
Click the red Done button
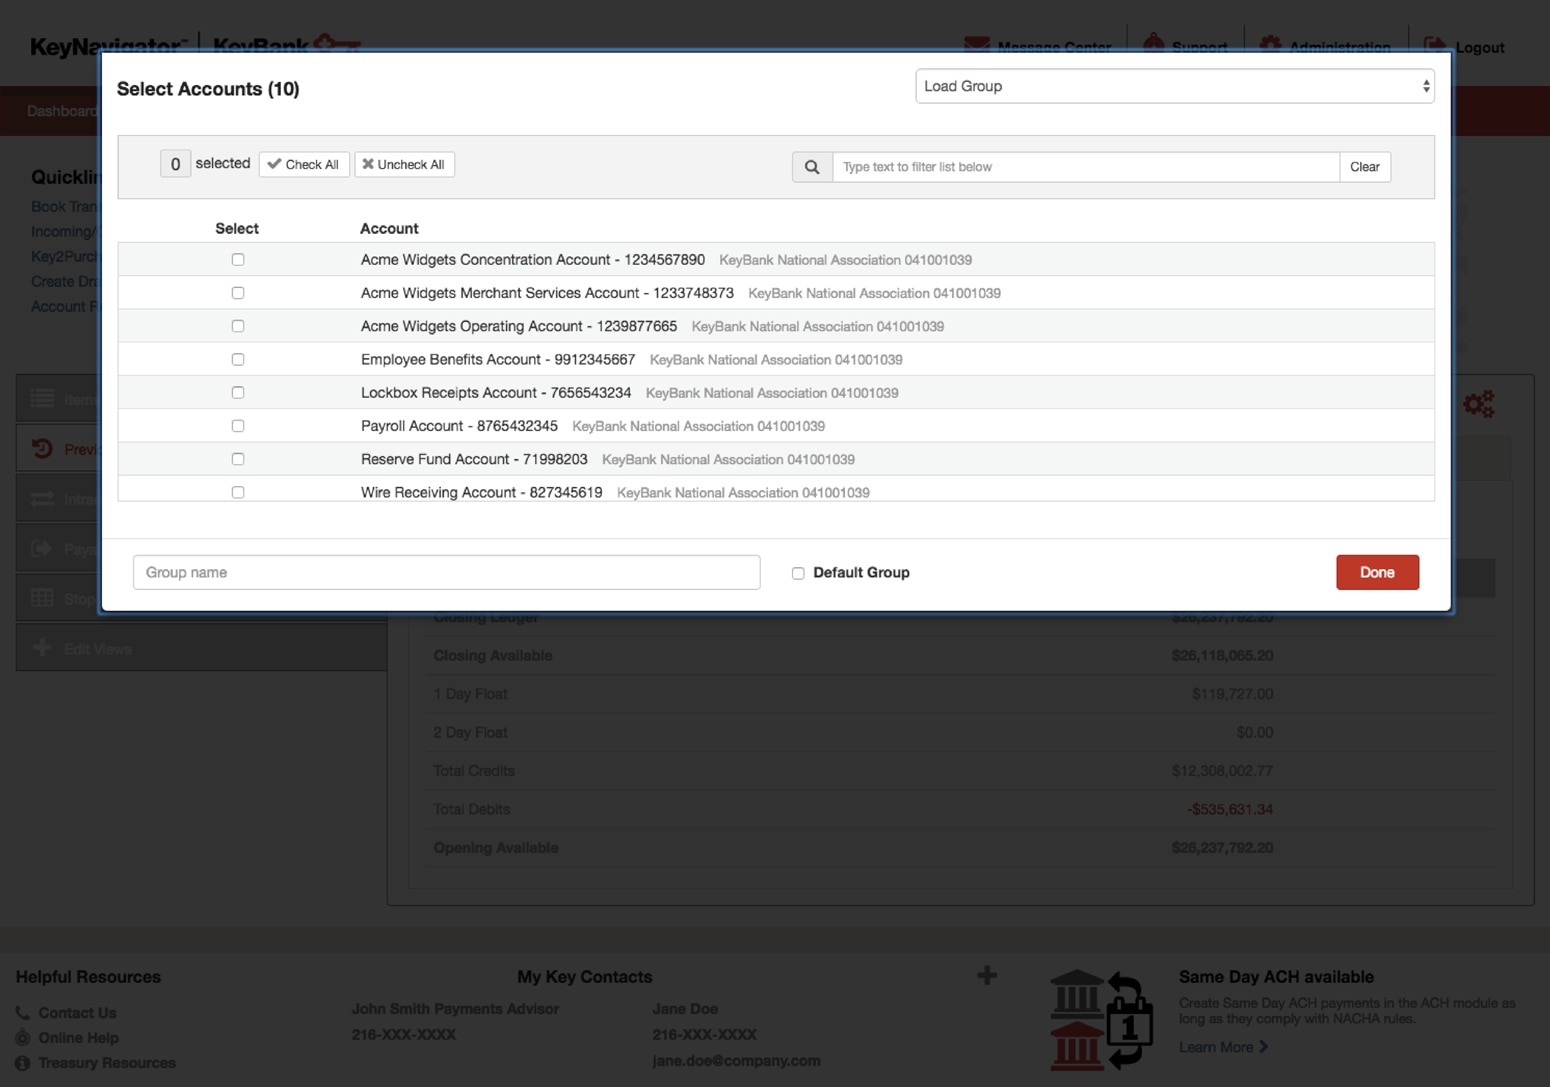tap(1377, 572)
